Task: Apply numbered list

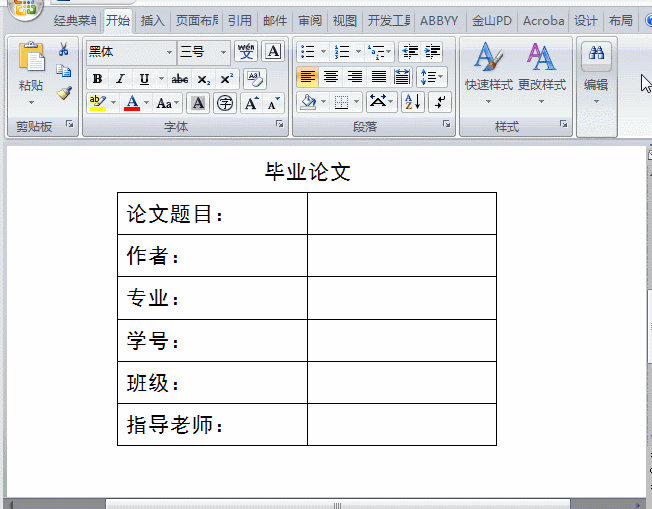Action: coord(342,52)
